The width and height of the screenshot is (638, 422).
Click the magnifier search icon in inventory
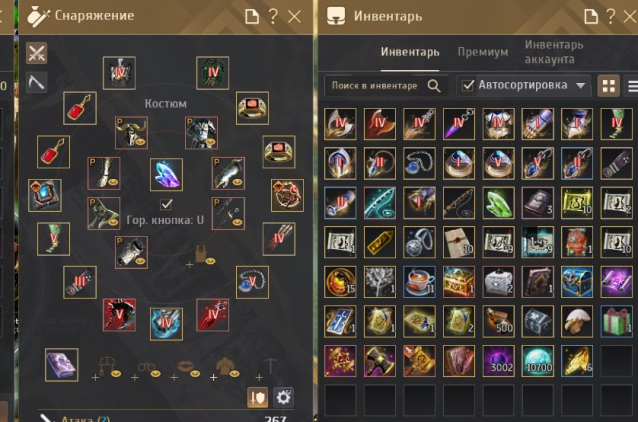click(434, 85)
